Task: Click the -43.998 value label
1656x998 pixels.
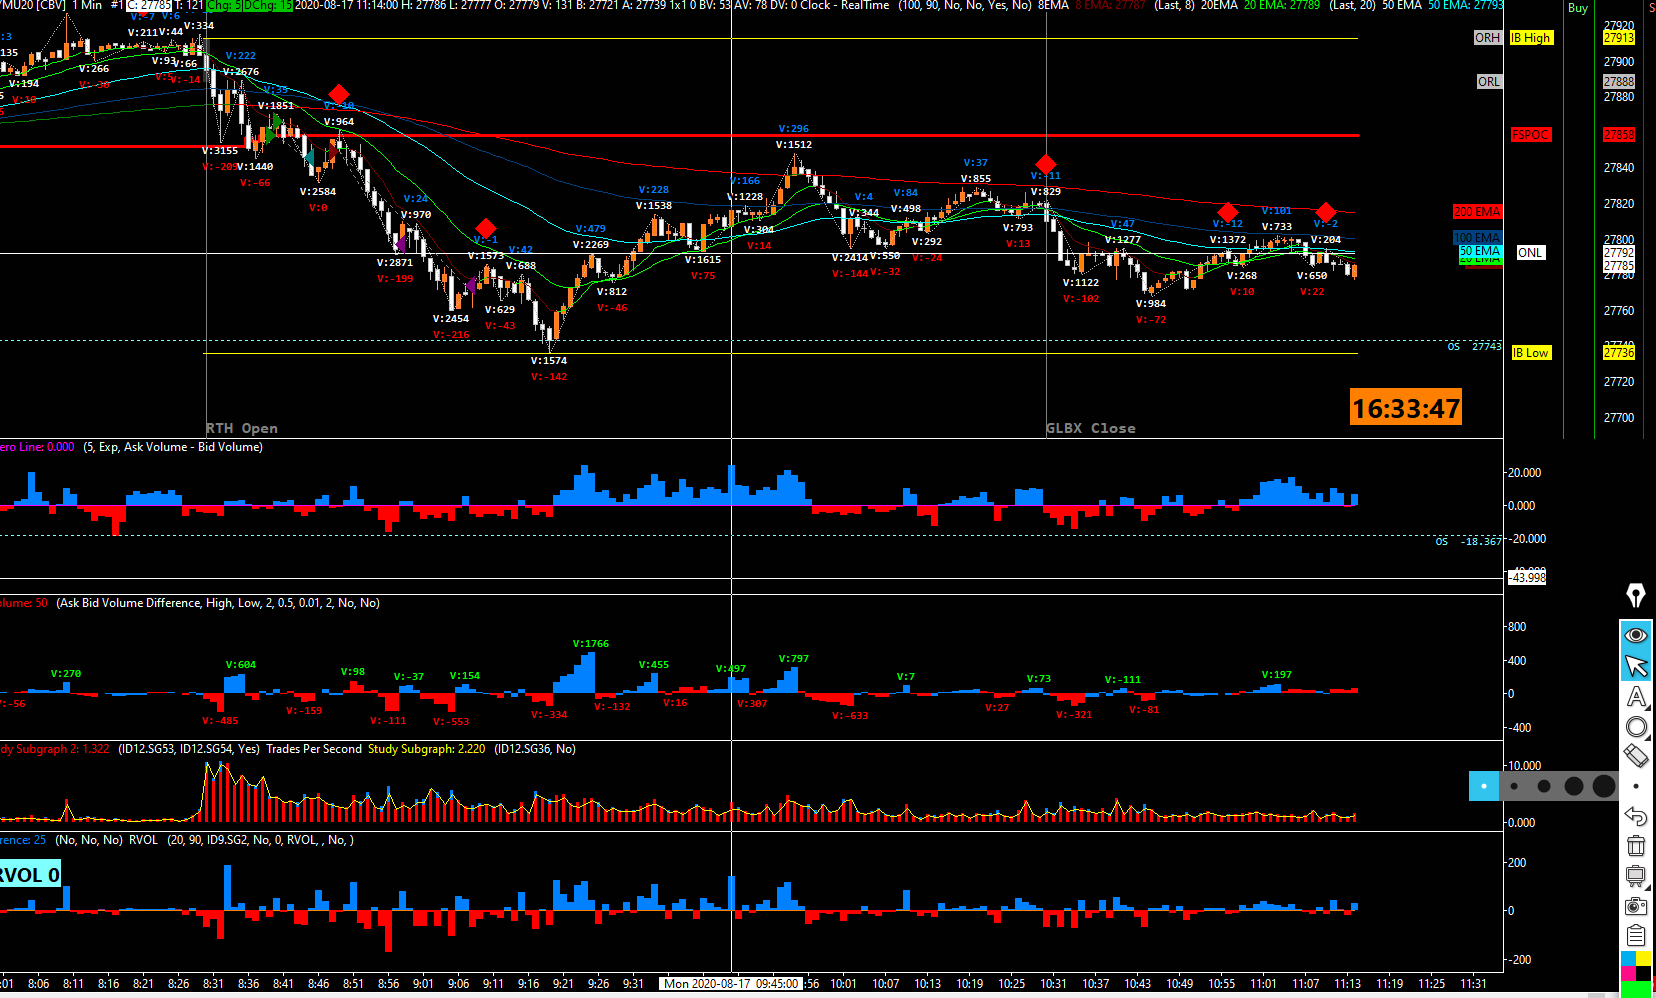Action: tap(1528, 577)
